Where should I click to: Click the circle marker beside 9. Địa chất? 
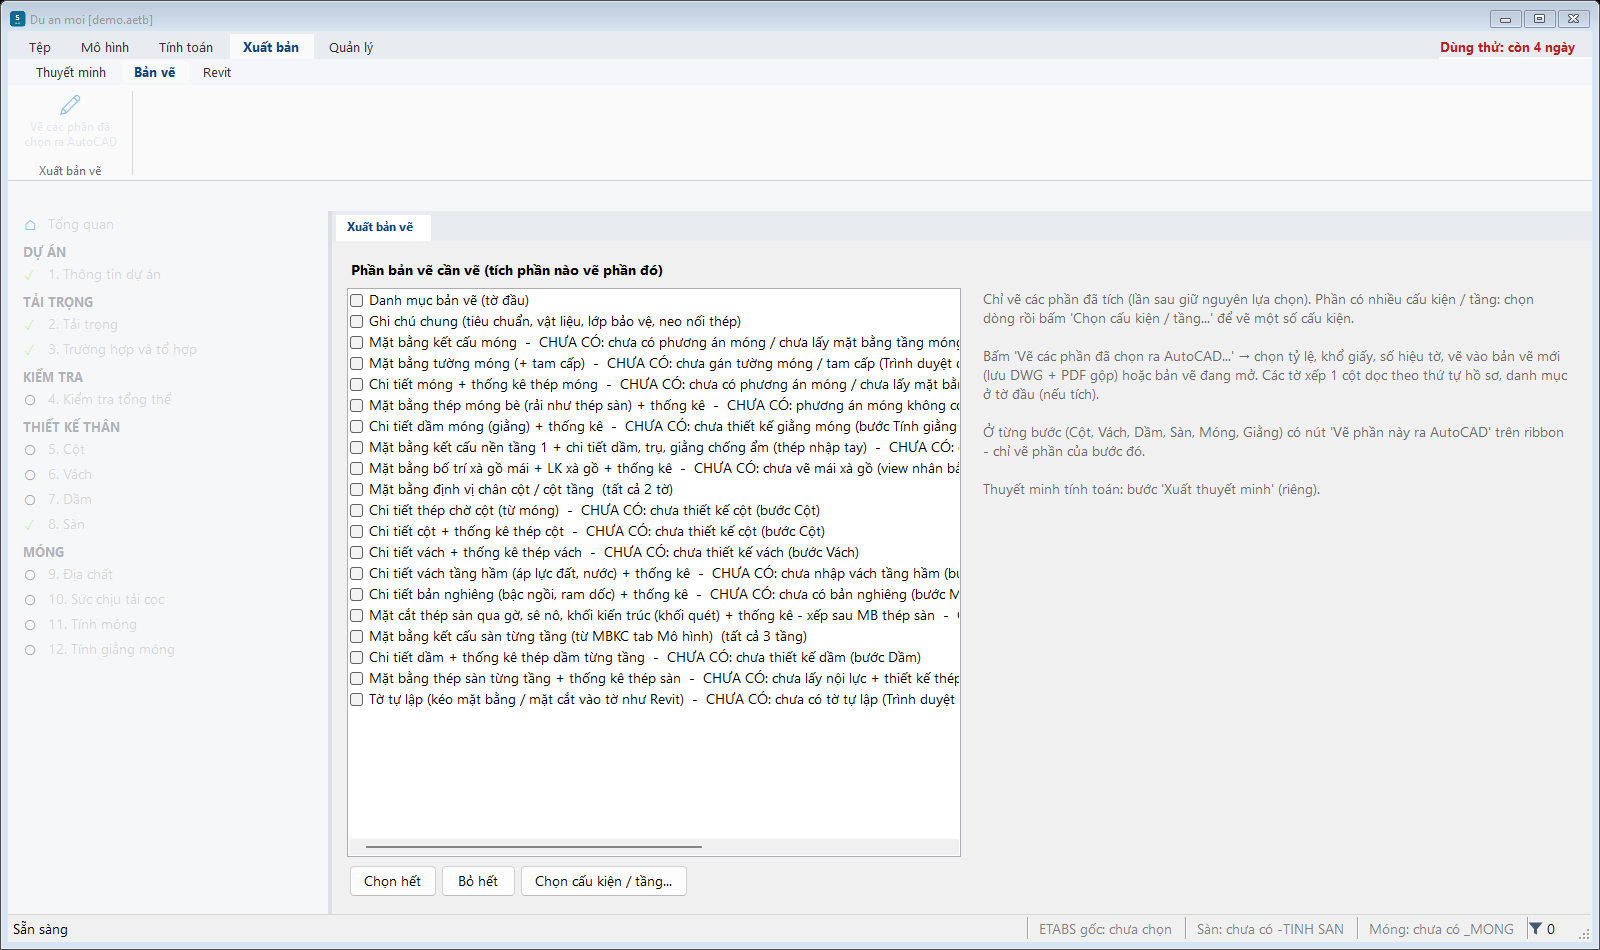[30, 575]
